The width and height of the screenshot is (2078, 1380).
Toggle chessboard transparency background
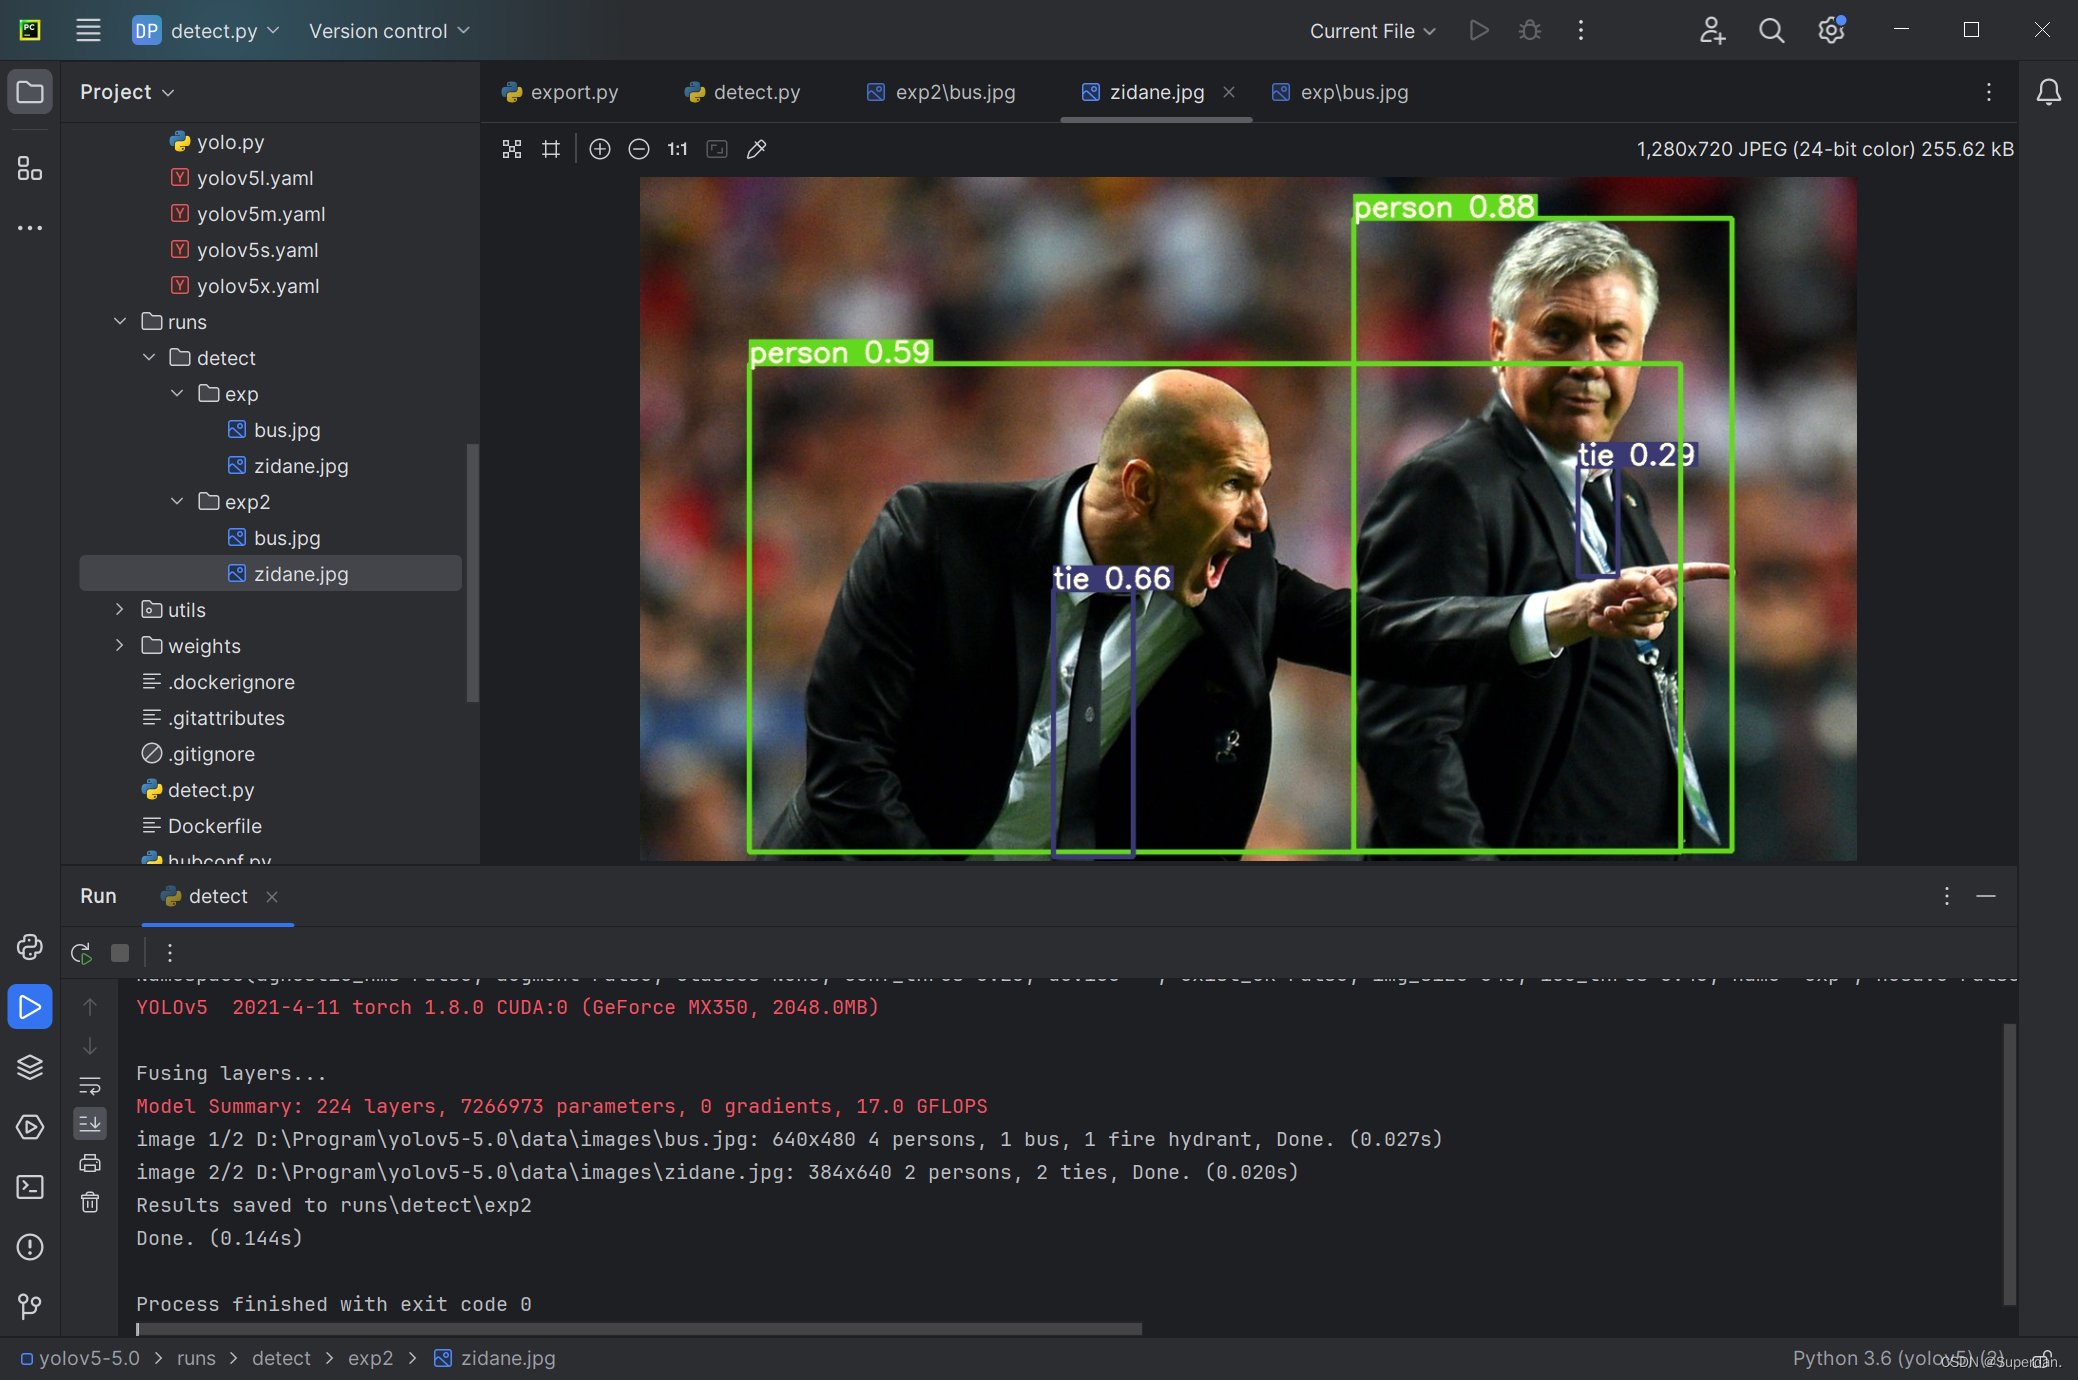point(512,149)
